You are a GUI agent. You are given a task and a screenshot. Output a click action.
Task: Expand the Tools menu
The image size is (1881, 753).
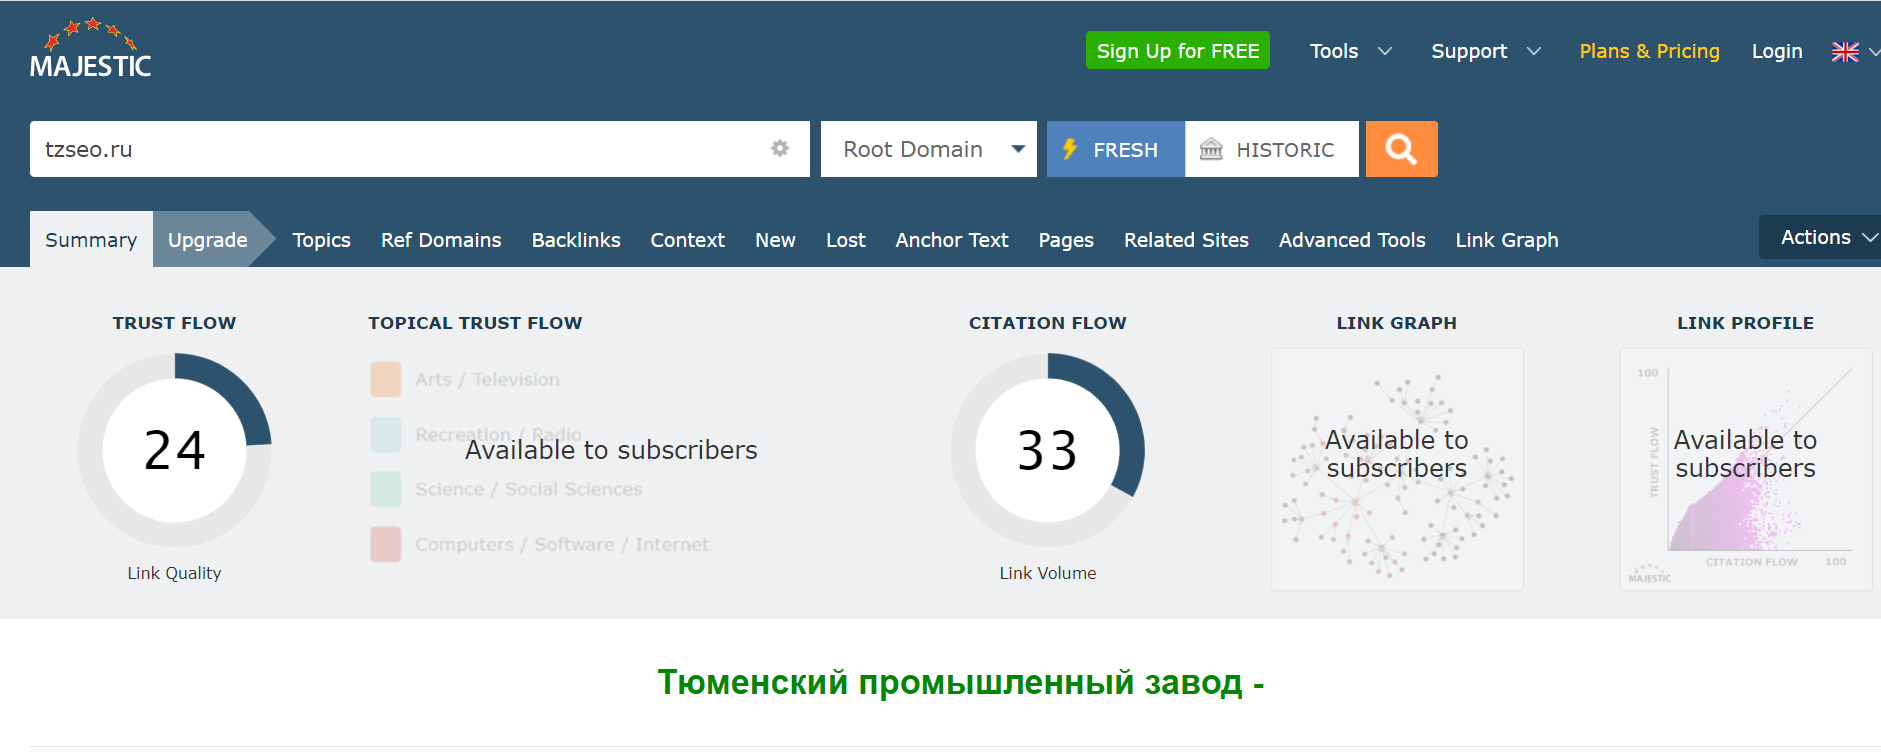pos(1350,51)
